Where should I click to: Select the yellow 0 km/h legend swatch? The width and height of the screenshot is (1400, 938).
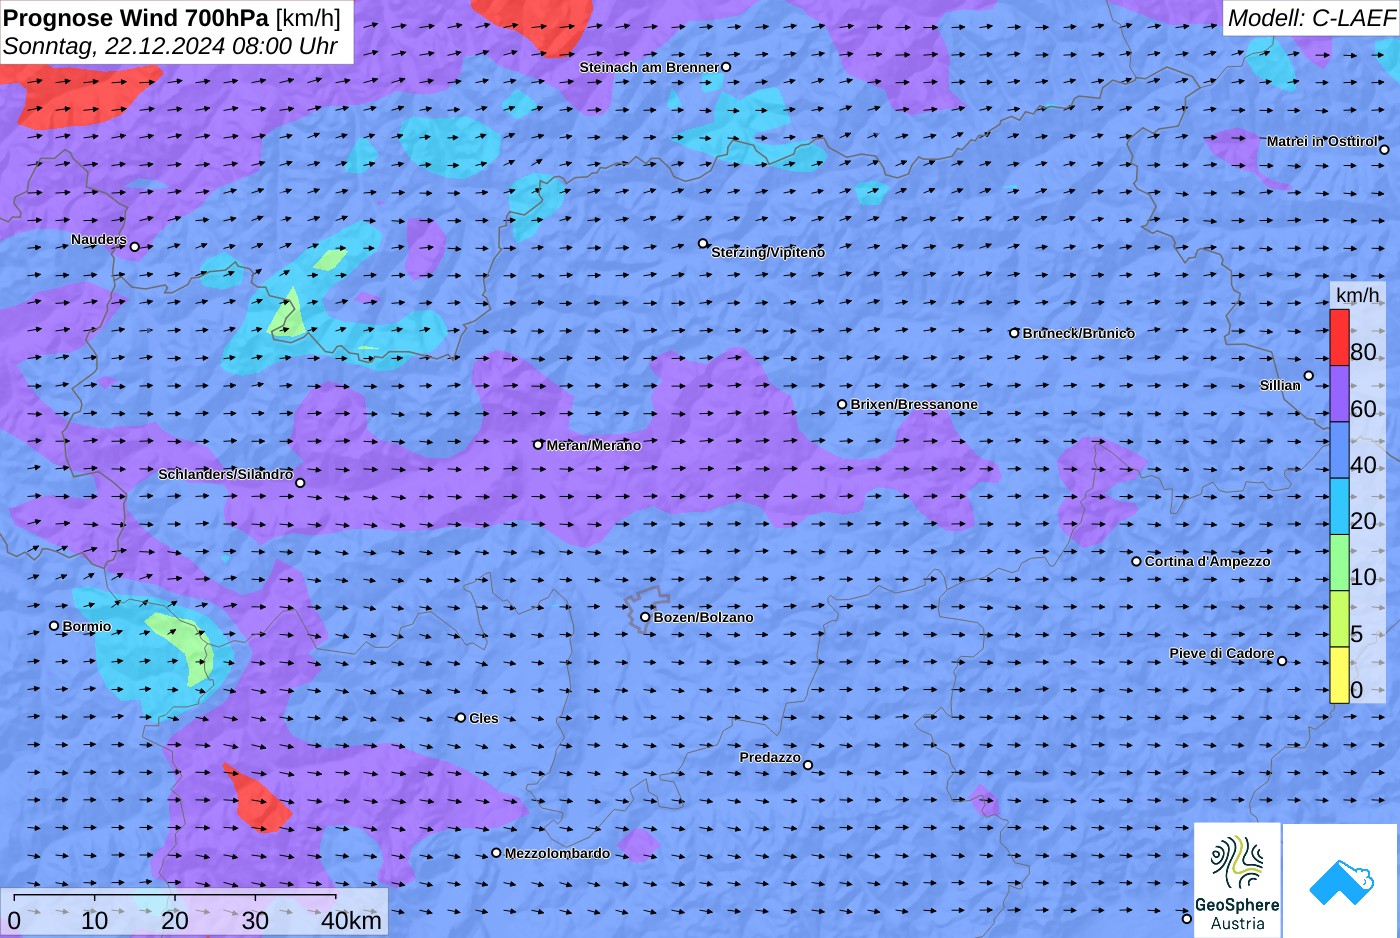[x=1339, y=675]
